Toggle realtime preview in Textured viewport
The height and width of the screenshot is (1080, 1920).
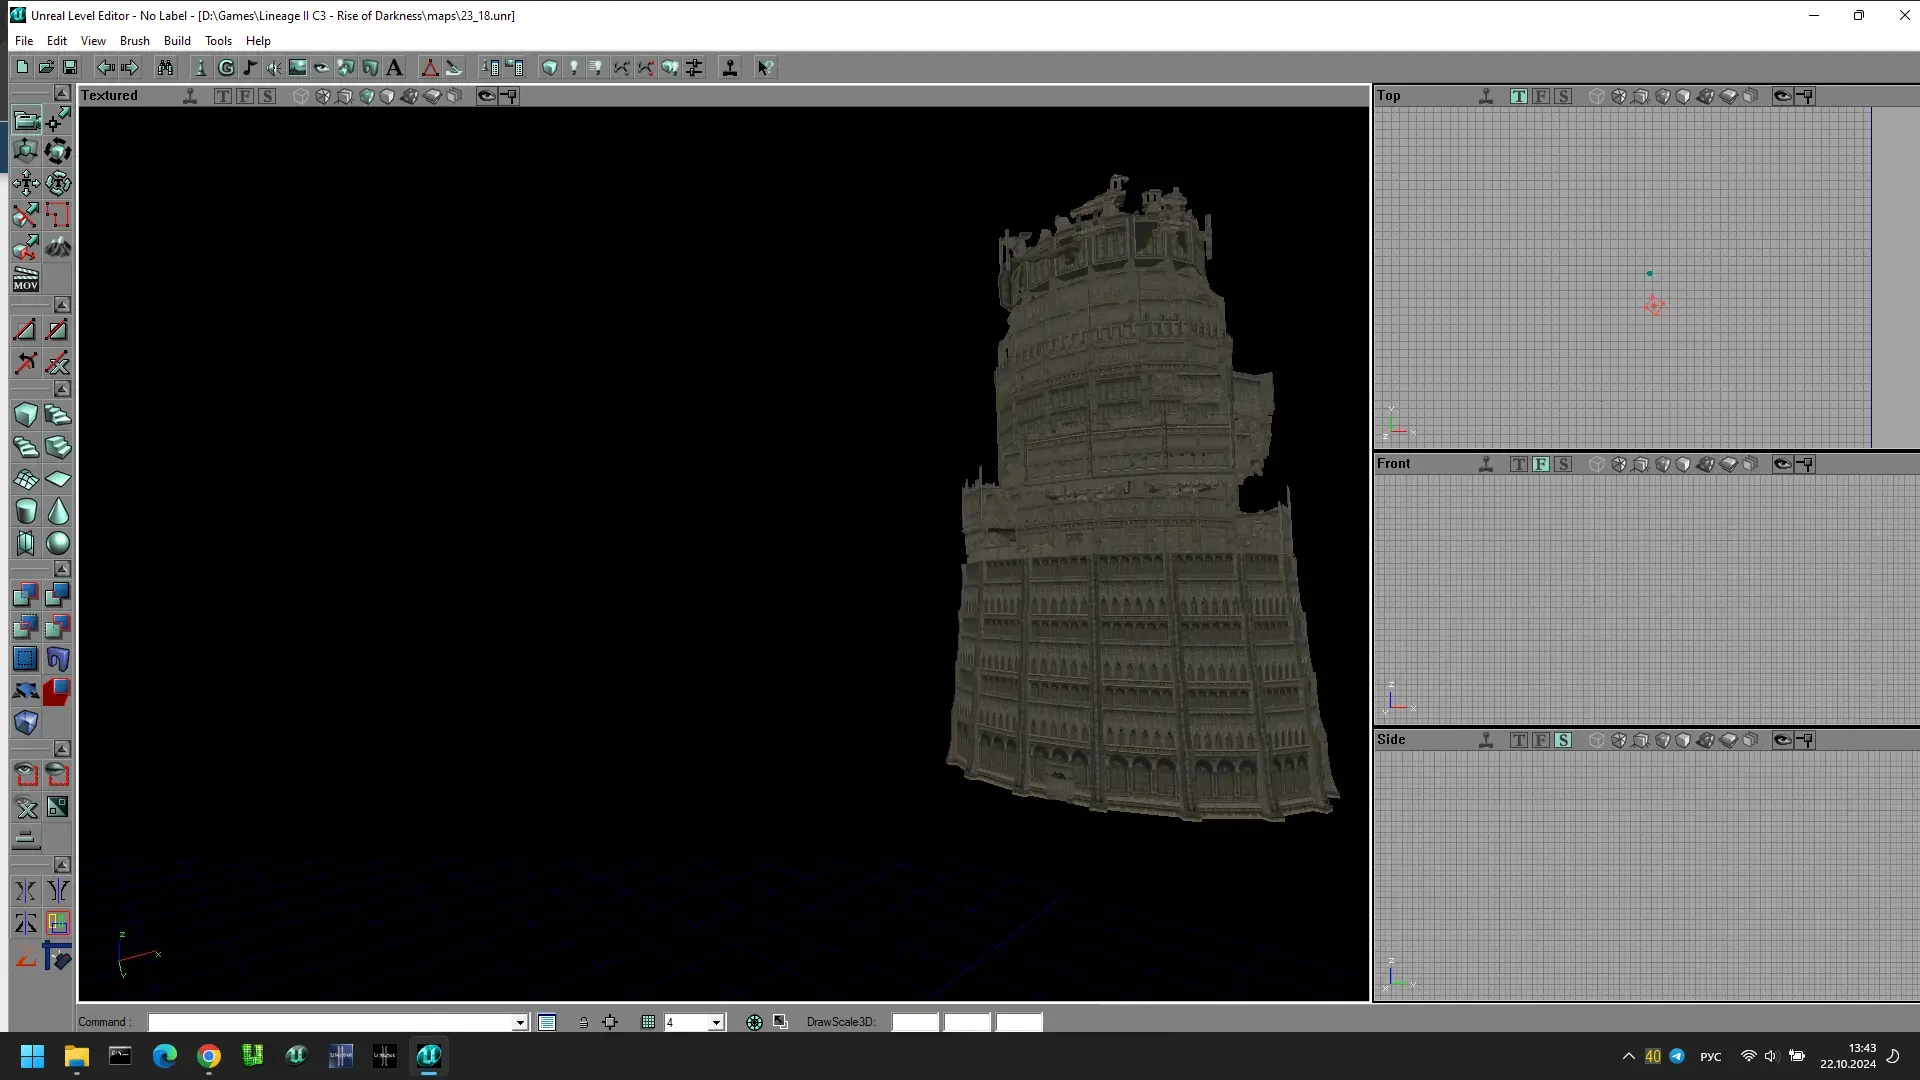190,96
